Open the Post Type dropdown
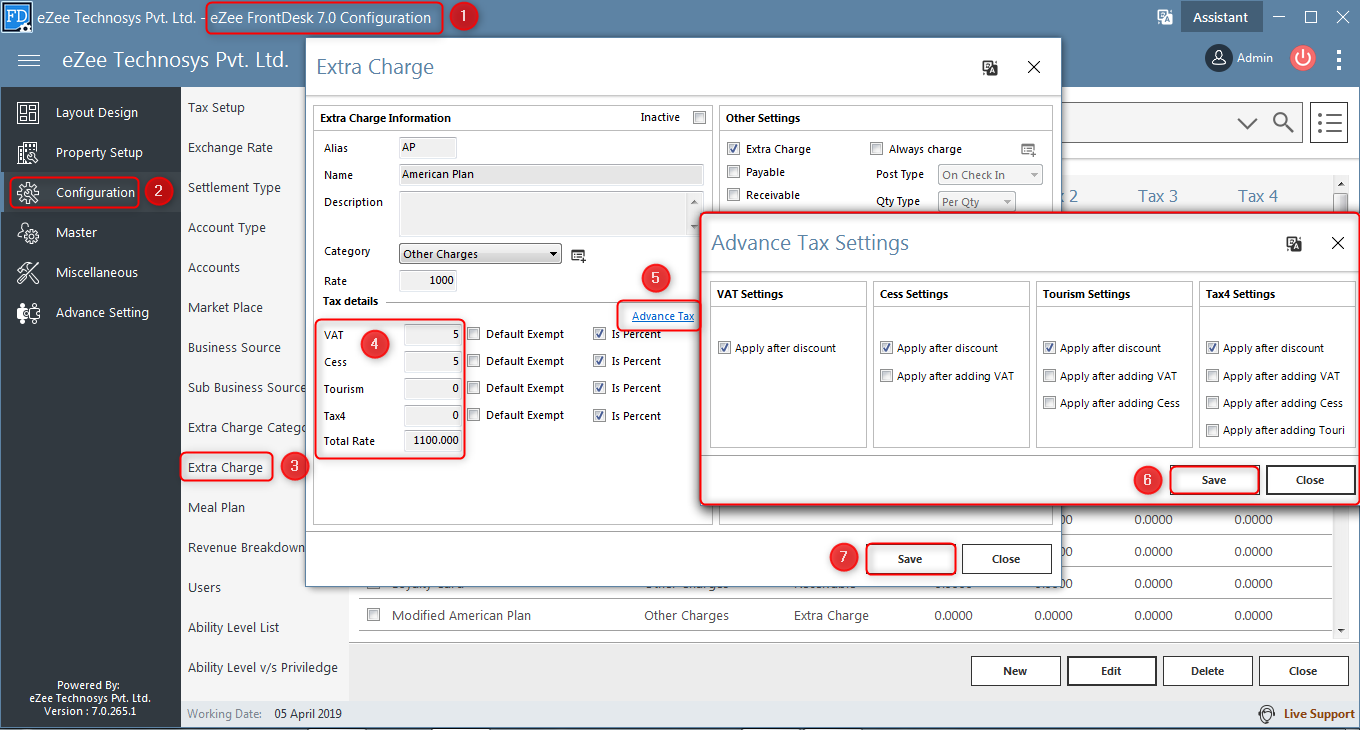Viewport: 1360px width, 730px height. point(990,175)
